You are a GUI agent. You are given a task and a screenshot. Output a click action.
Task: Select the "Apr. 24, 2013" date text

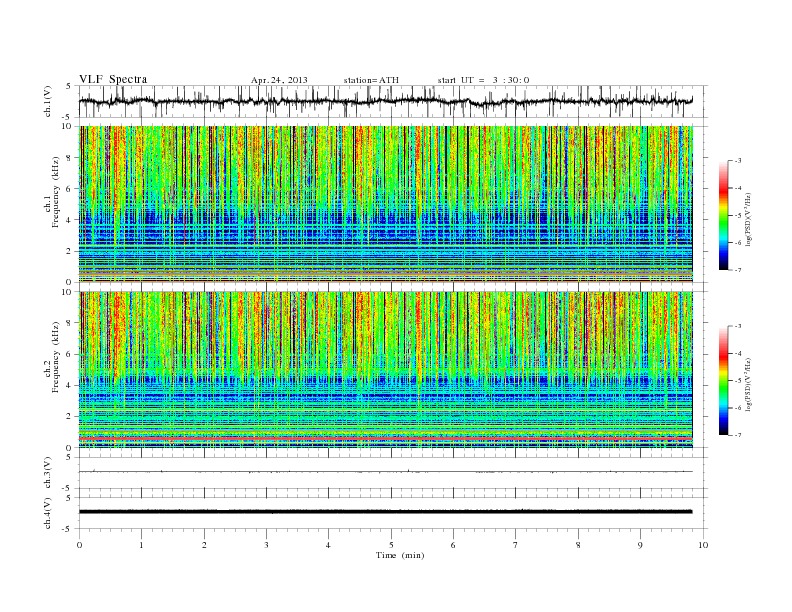(279, 80)
